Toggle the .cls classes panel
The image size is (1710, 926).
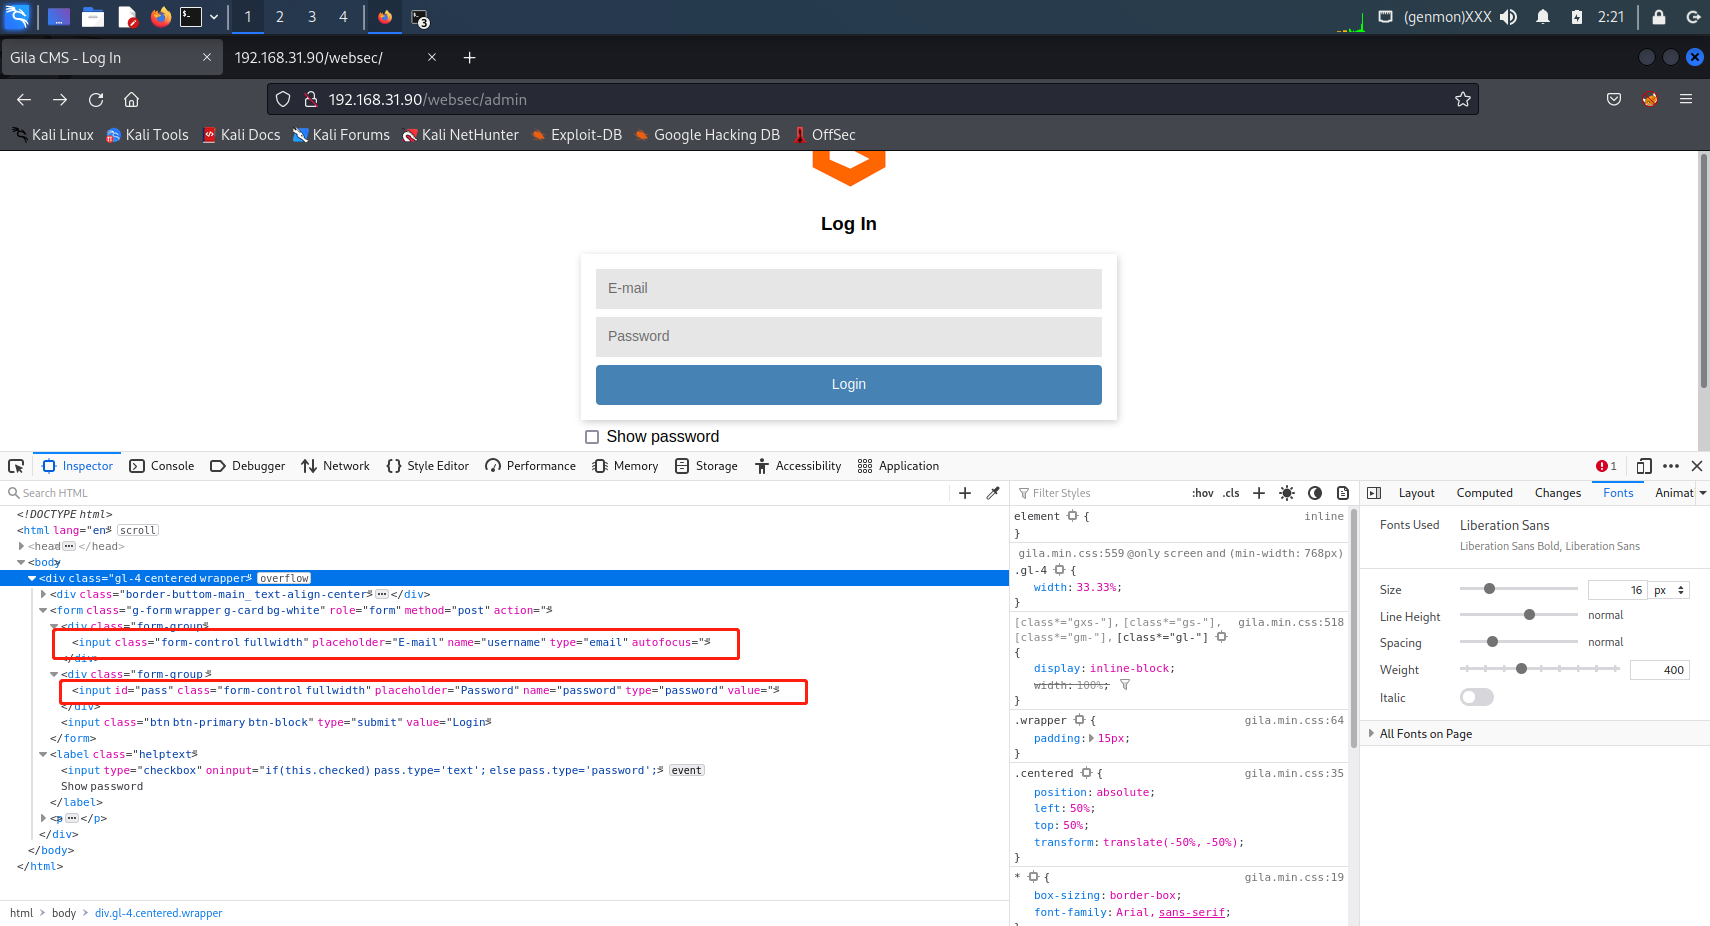[1231, 493]
